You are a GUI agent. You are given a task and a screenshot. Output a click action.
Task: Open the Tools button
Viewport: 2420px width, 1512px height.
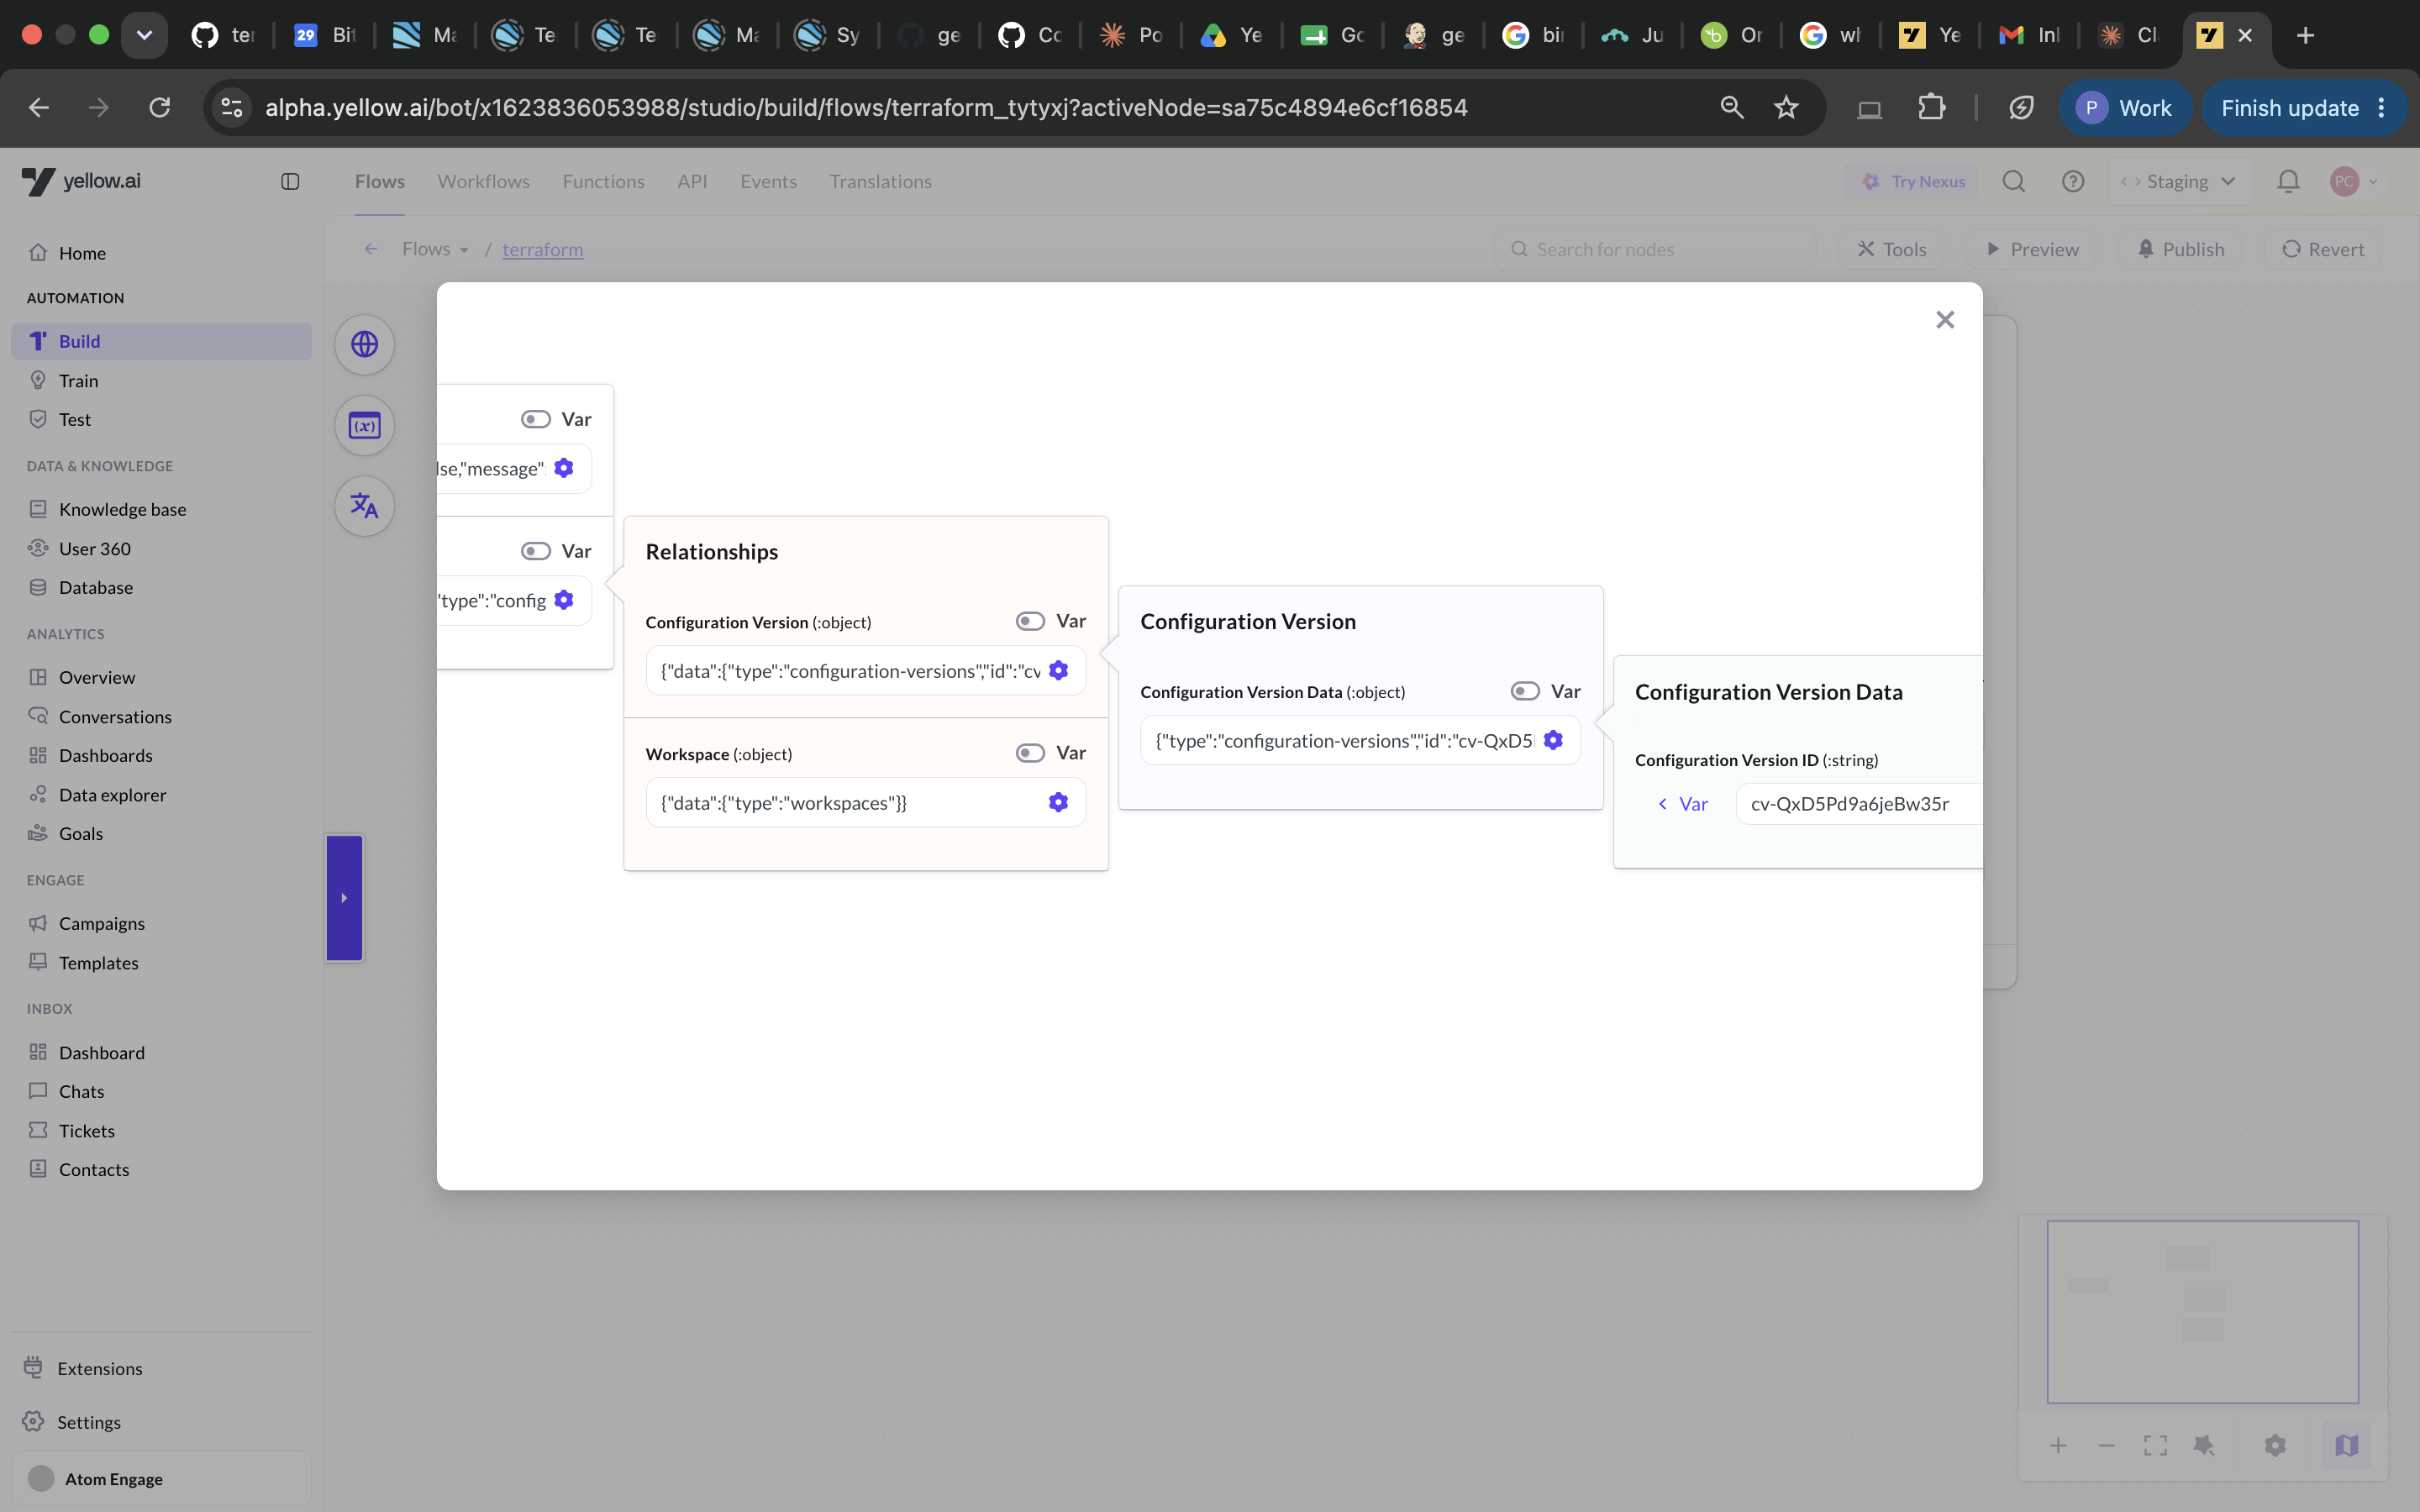[x=1891, y=249]
